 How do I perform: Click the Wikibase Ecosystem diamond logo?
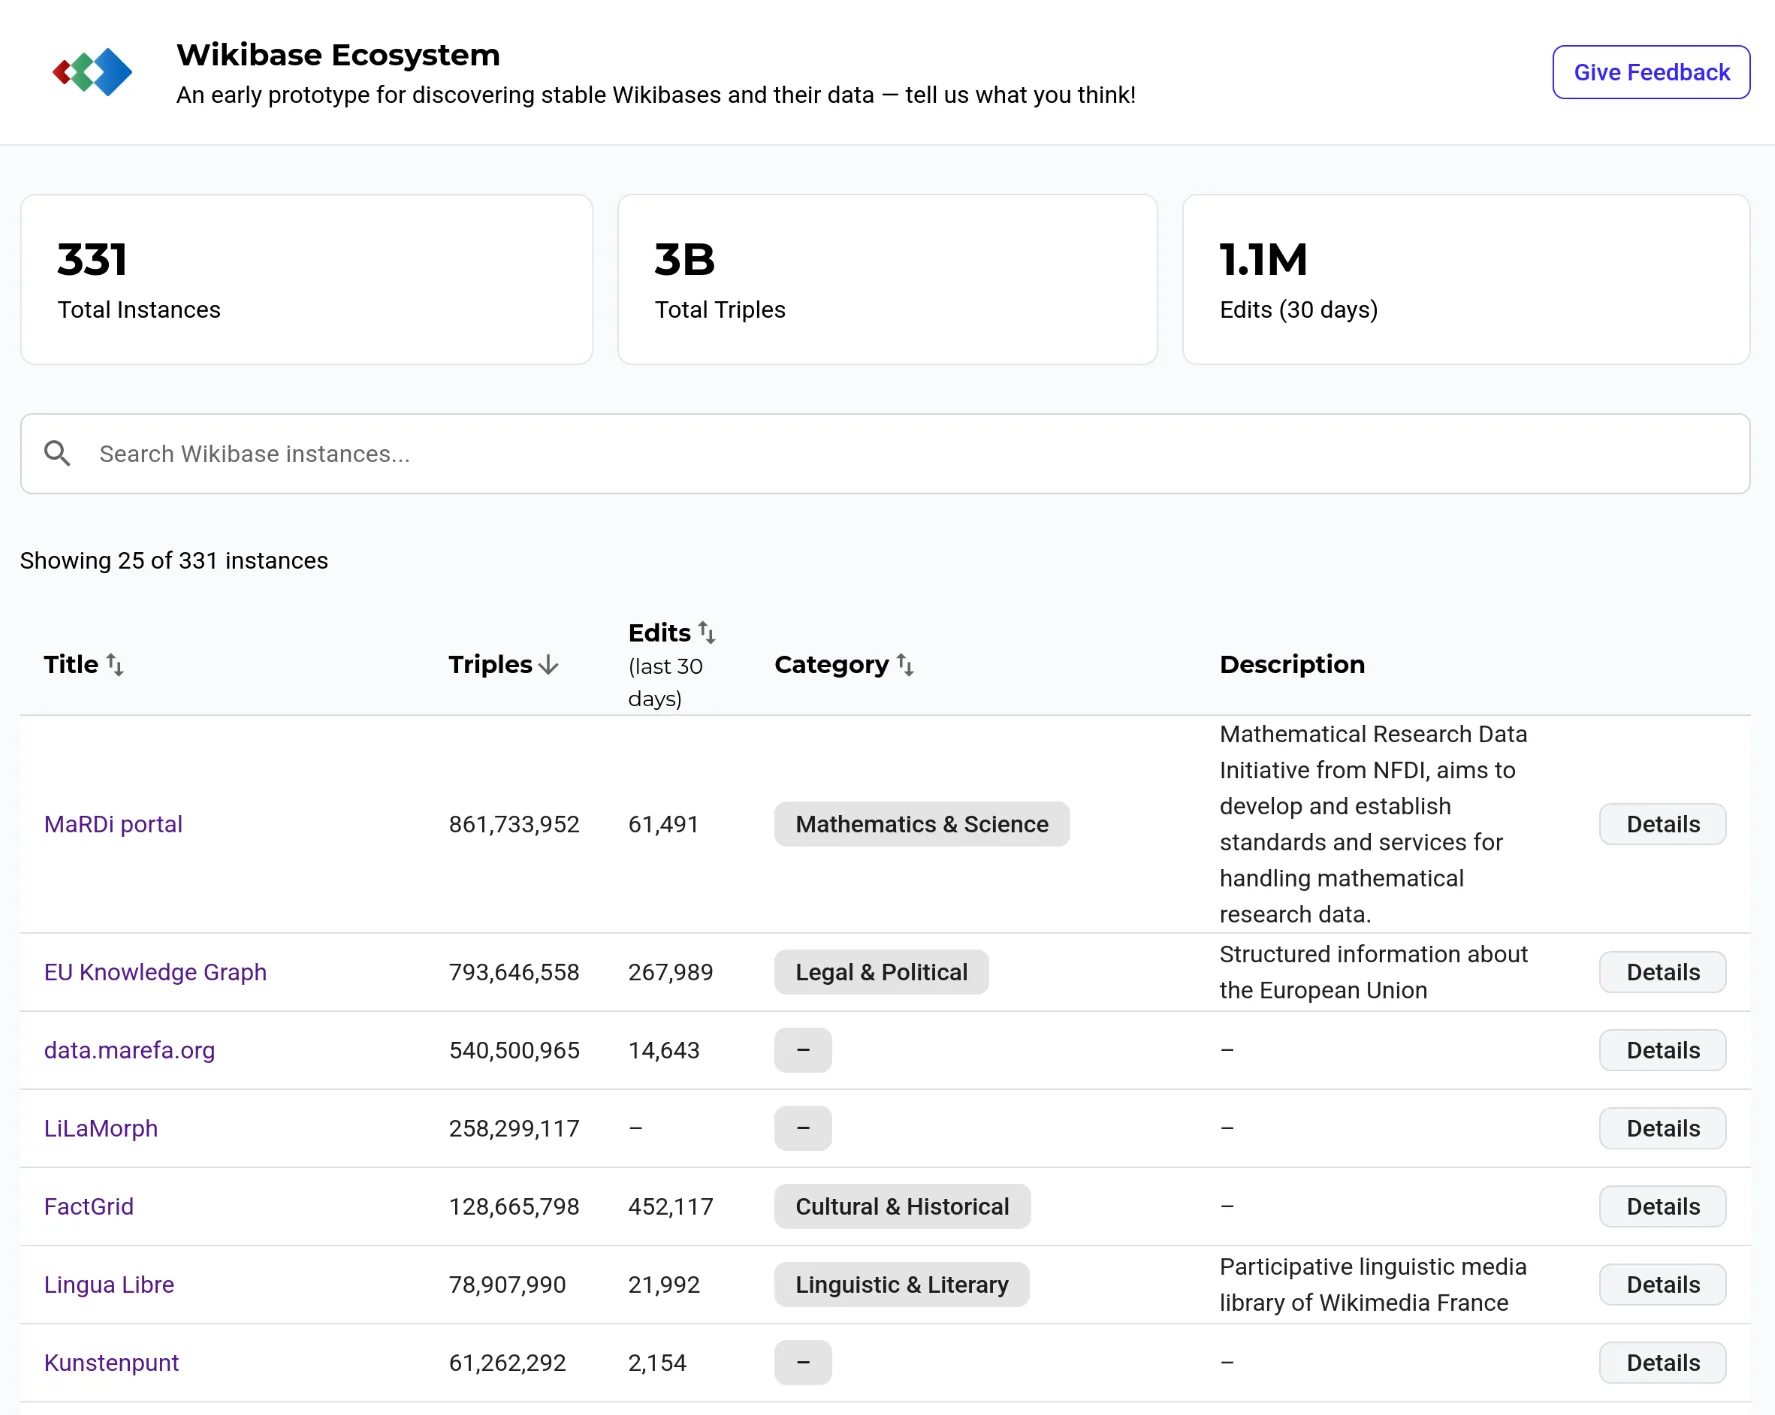(x=92, y=72)
